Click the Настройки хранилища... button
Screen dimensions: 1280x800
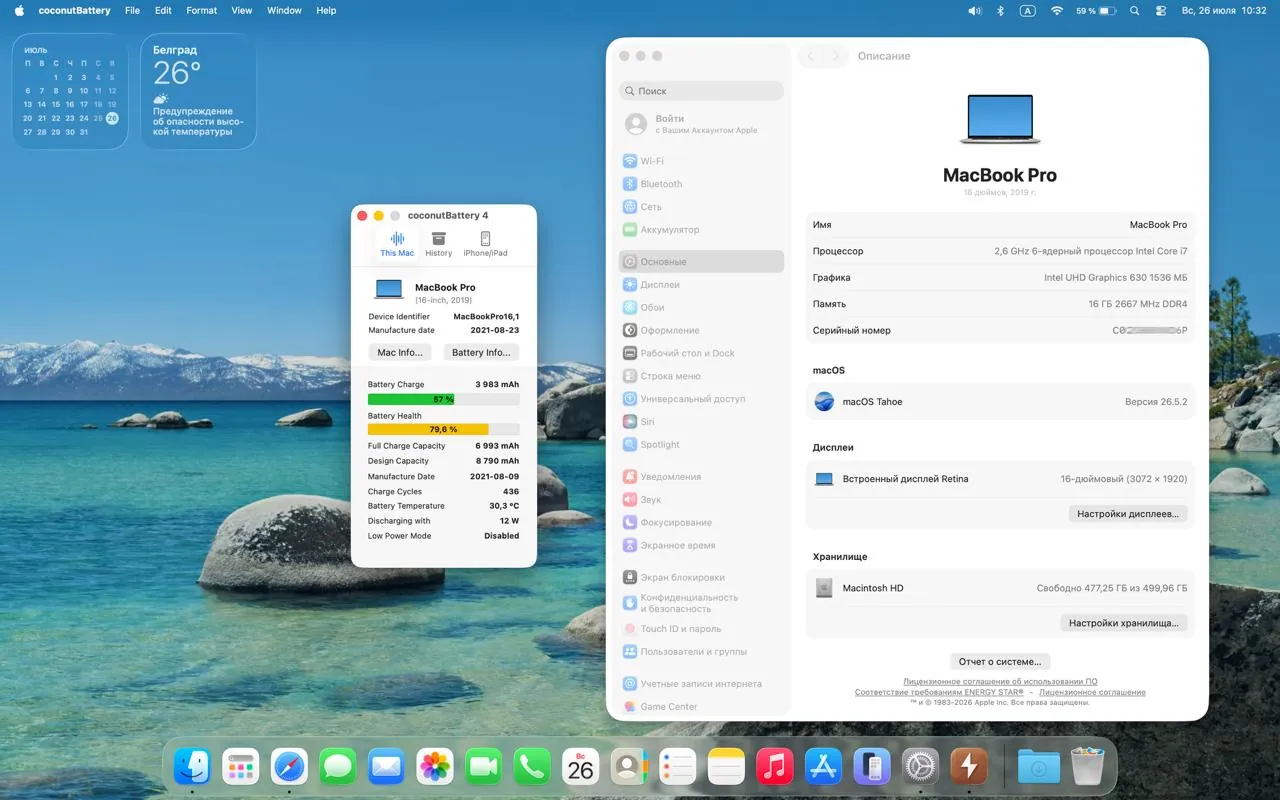coord(1124,623)
